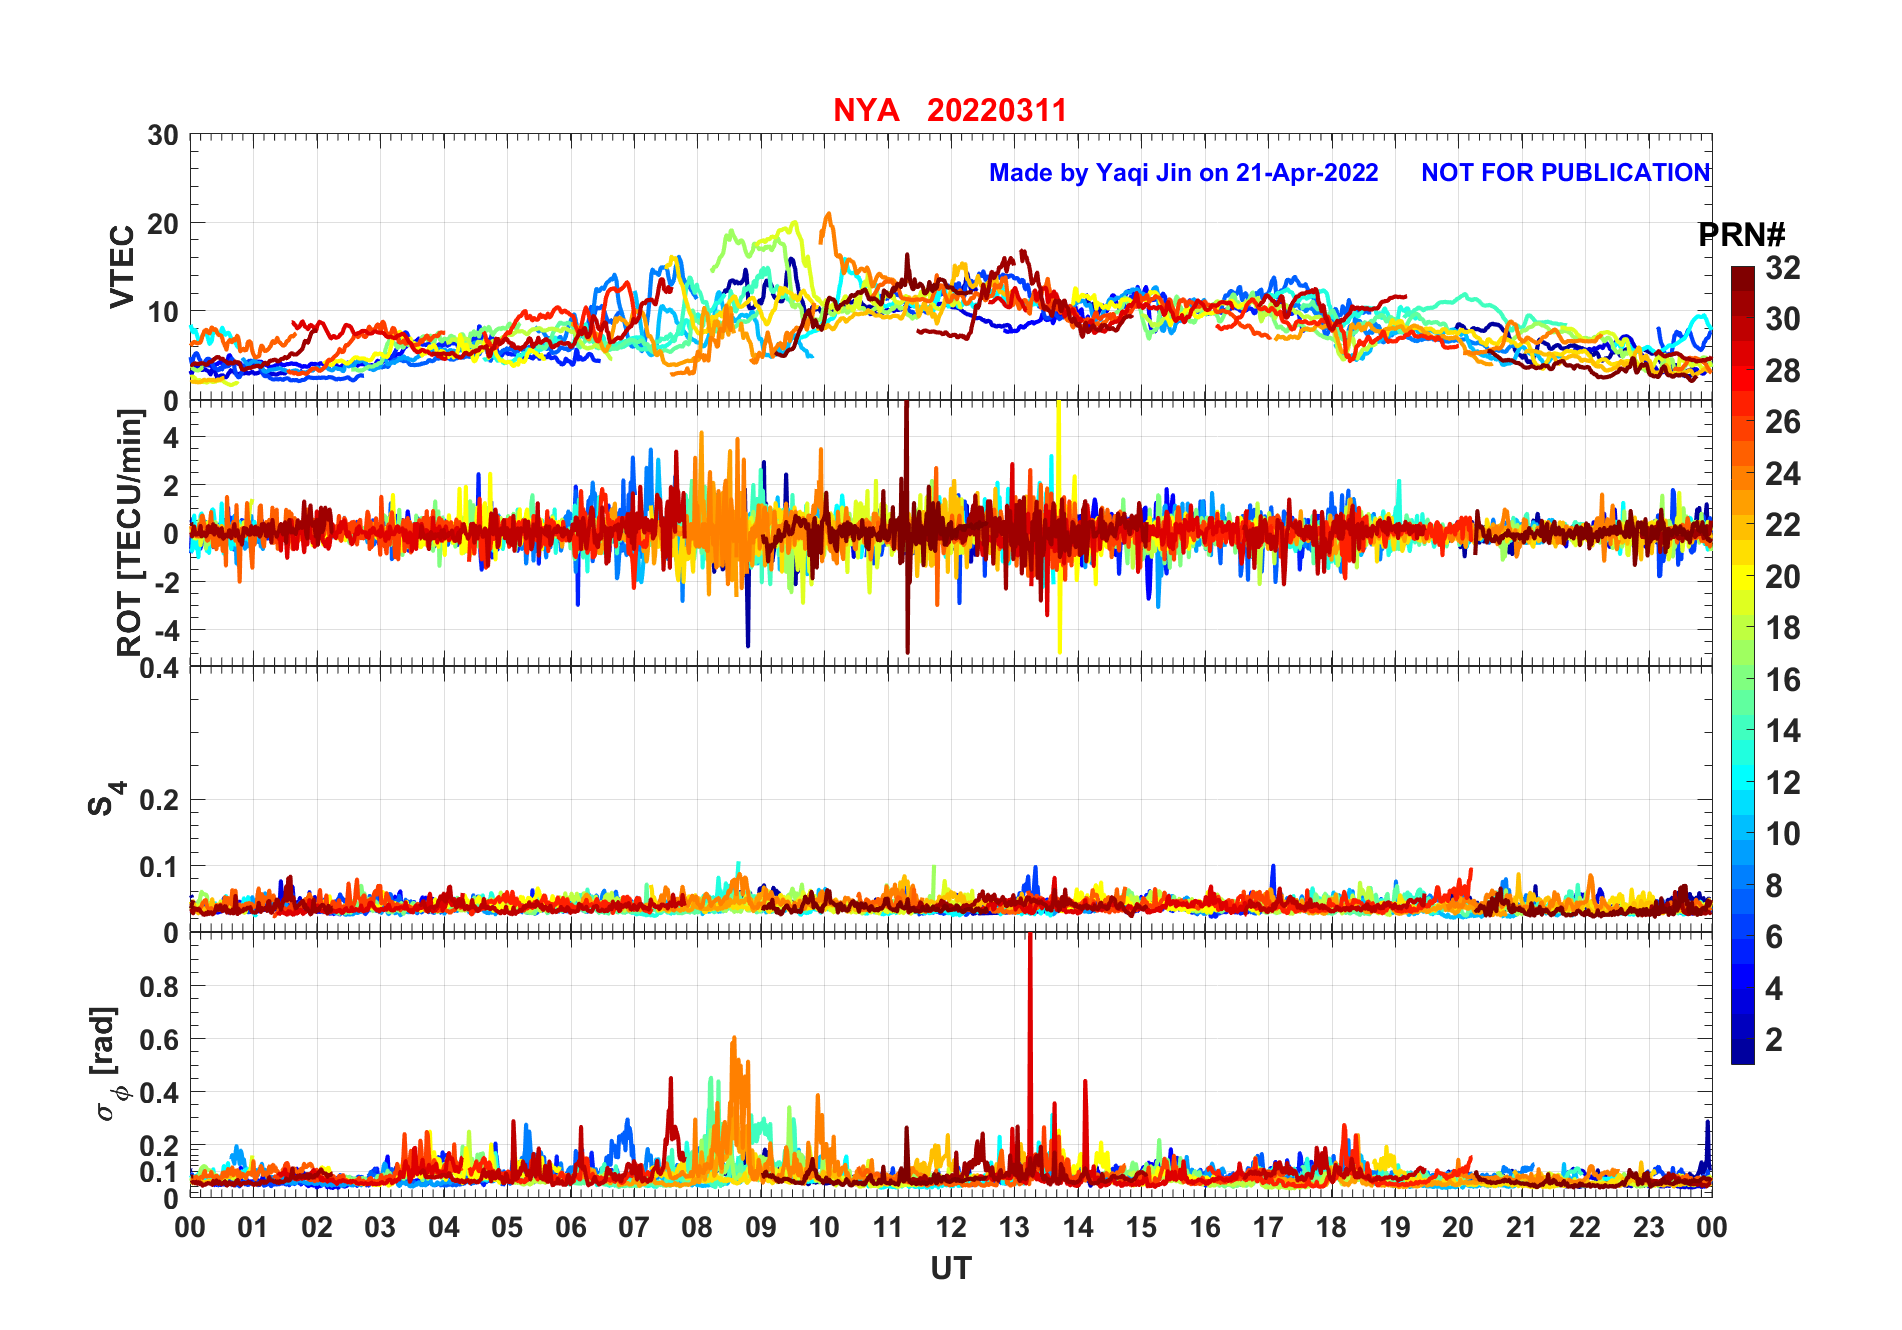Select colorbar tick label 32
Image resolution: width=1902 pixels, height=1330 pixels.
click(1782, 268)
